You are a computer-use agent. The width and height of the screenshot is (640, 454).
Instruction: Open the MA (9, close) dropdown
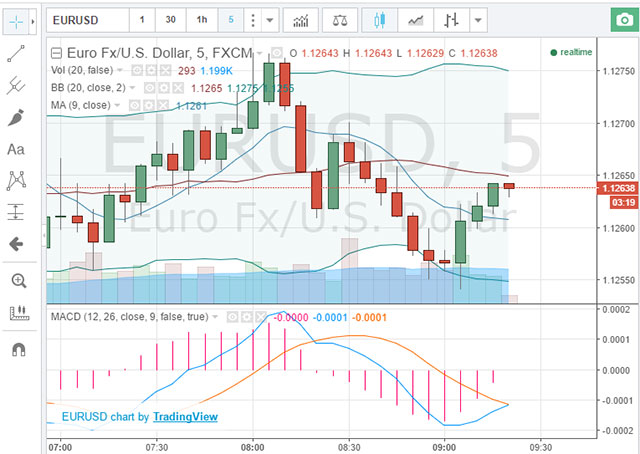[117, 105]
